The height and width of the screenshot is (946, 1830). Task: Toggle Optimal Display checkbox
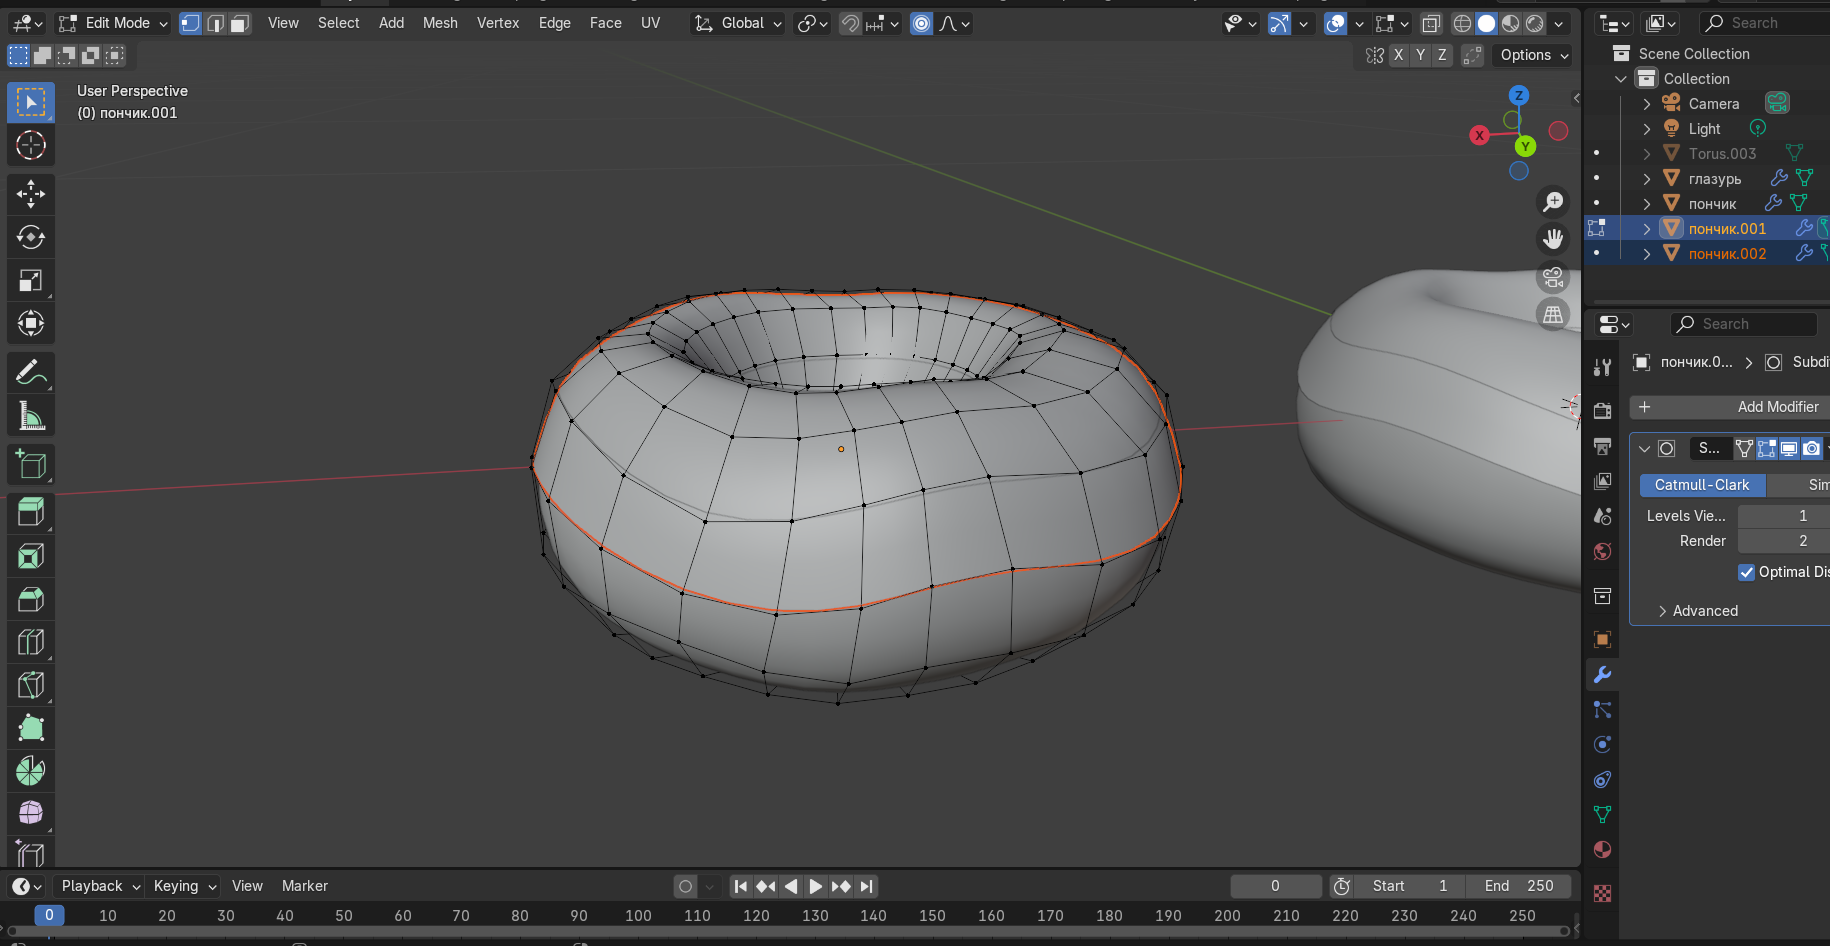click(1747, 572)
